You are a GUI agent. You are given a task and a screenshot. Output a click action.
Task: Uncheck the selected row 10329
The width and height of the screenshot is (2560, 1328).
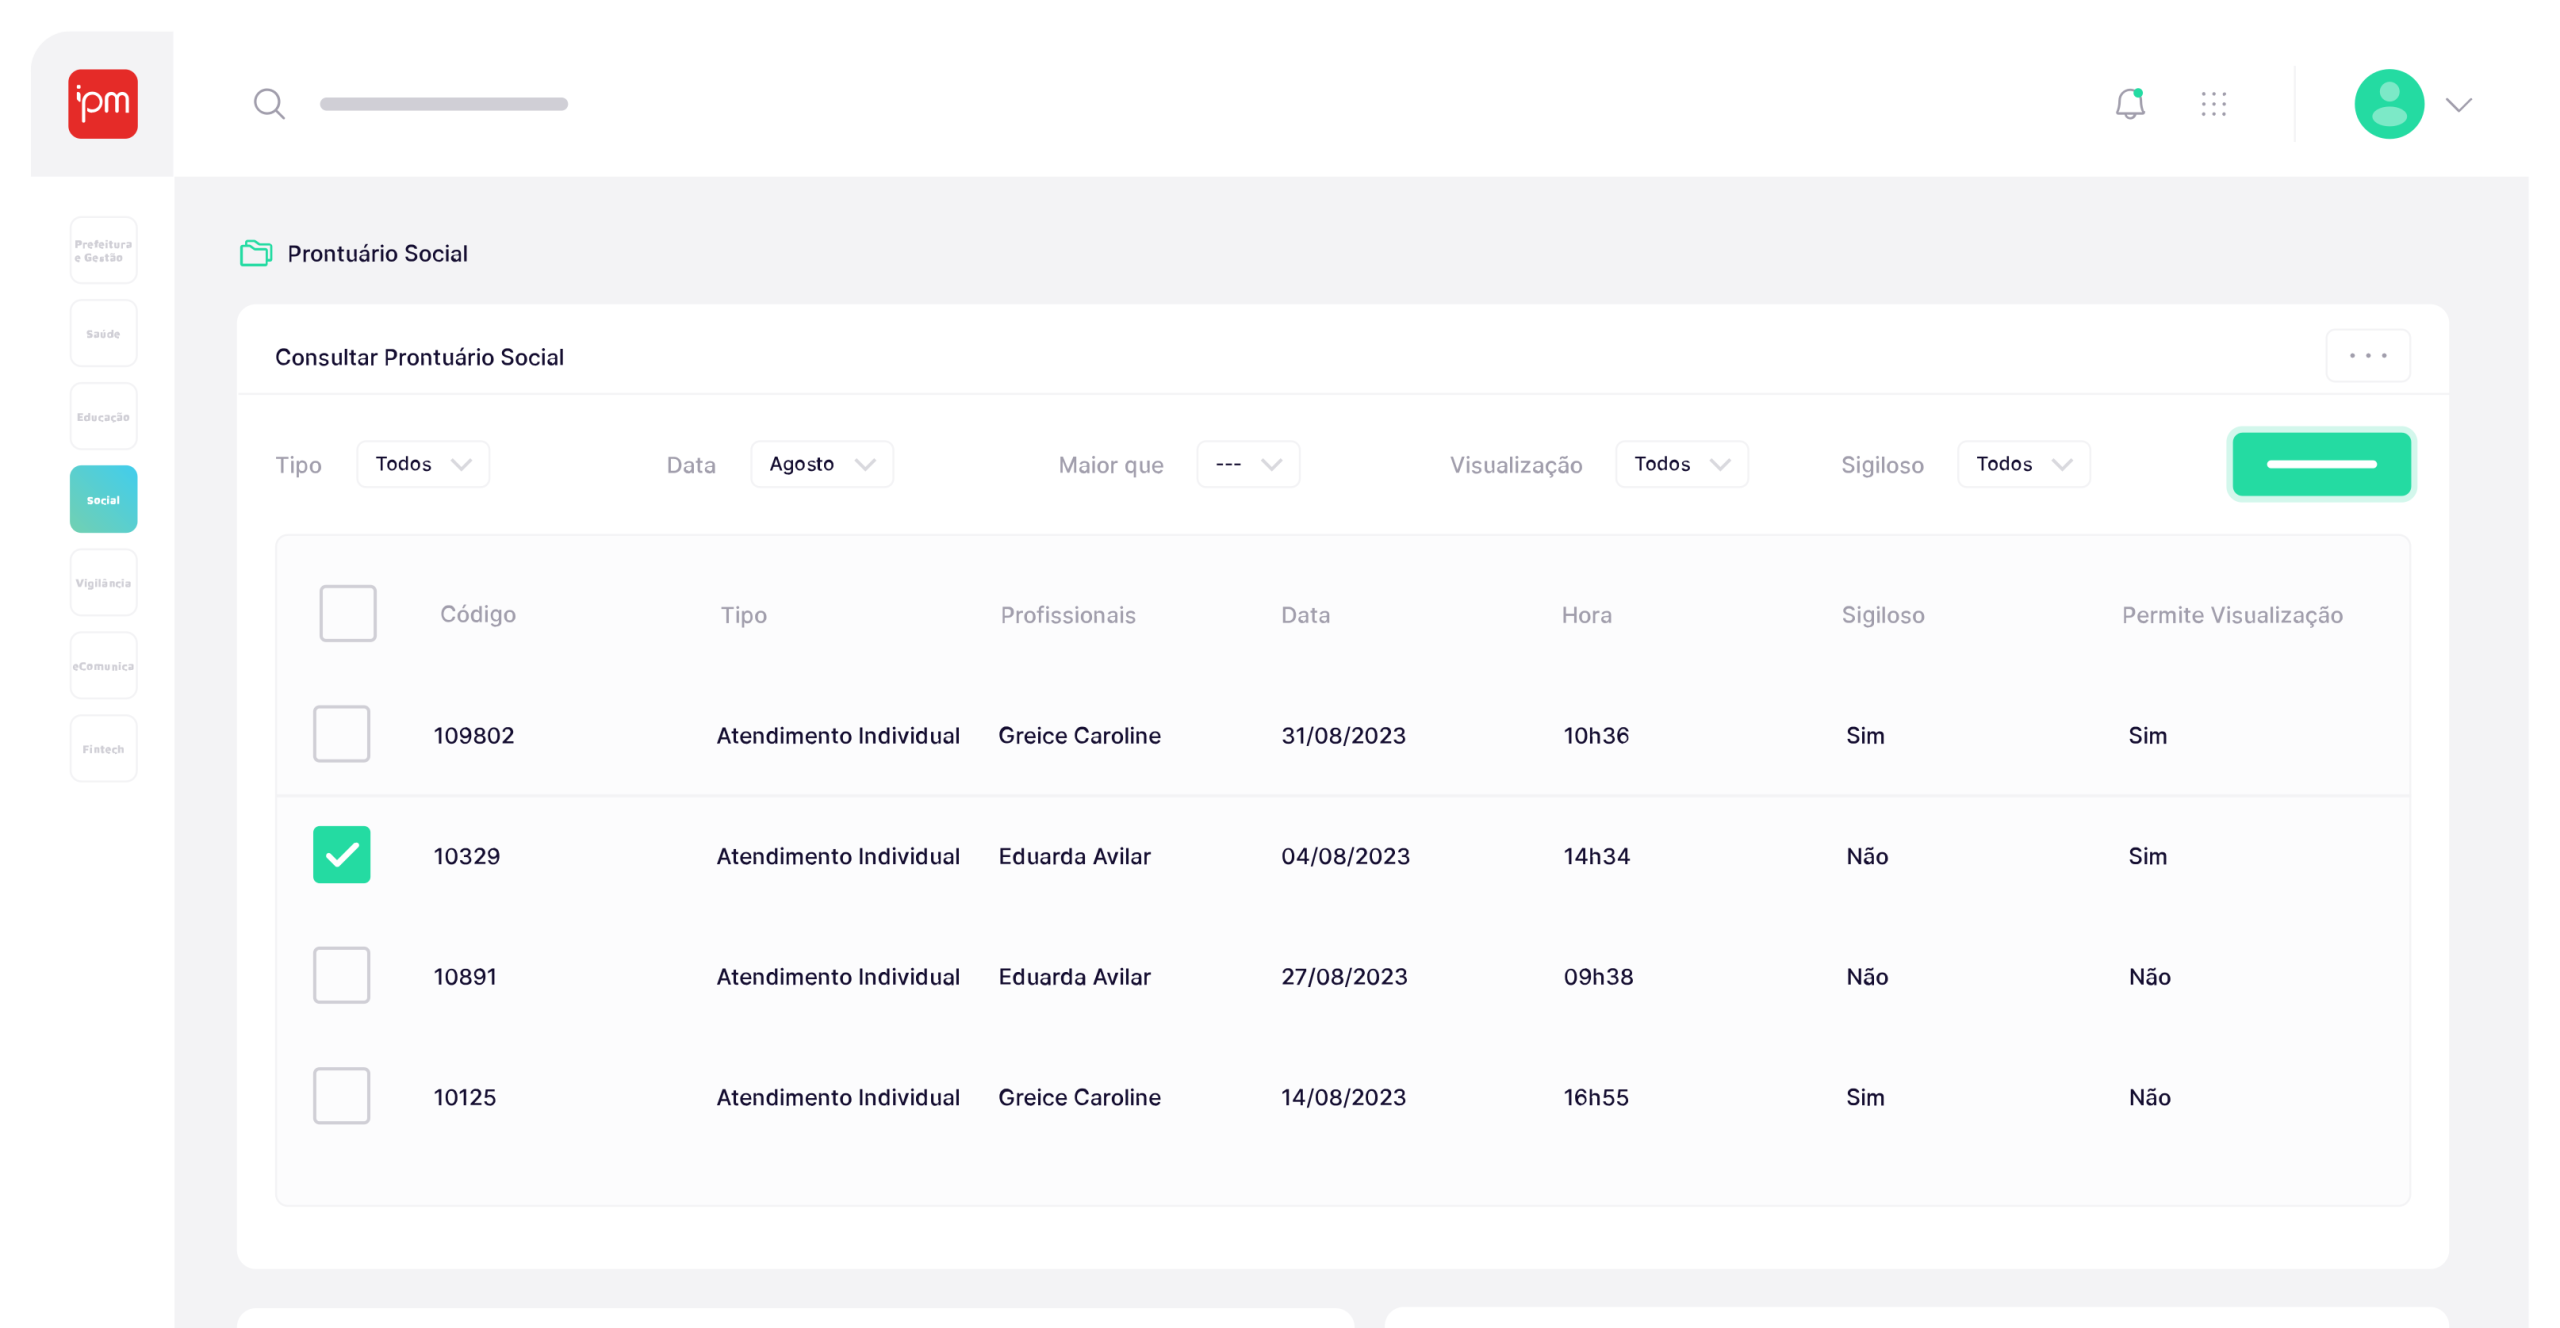point(341,855)
